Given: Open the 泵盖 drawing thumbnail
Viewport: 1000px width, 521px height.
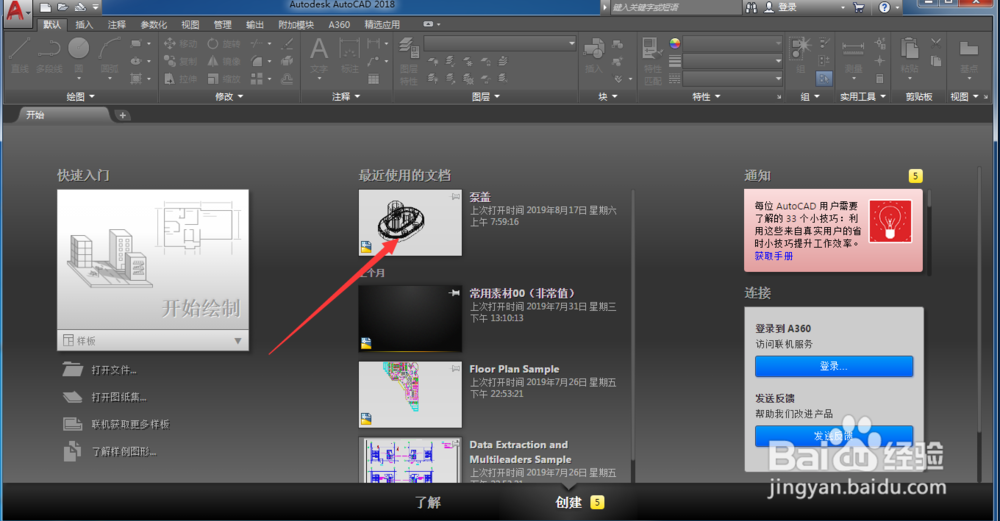Looking at the screenshot, I should [410, 223].
